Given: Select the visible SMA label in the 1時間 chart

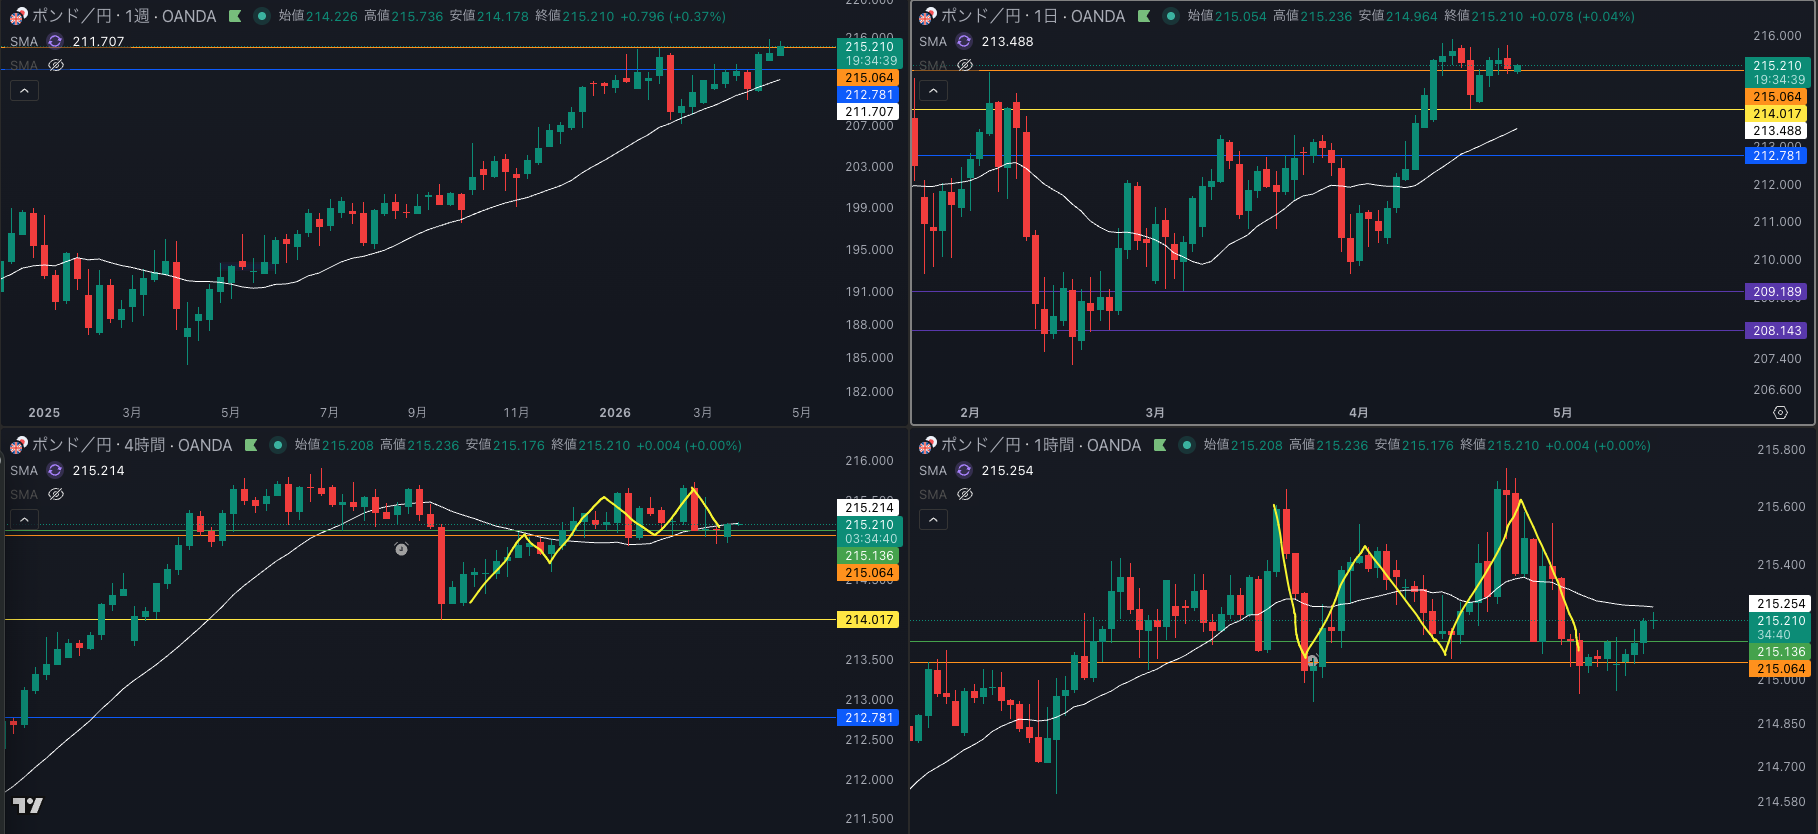Looking at the screenshot, I should [933, 470].
